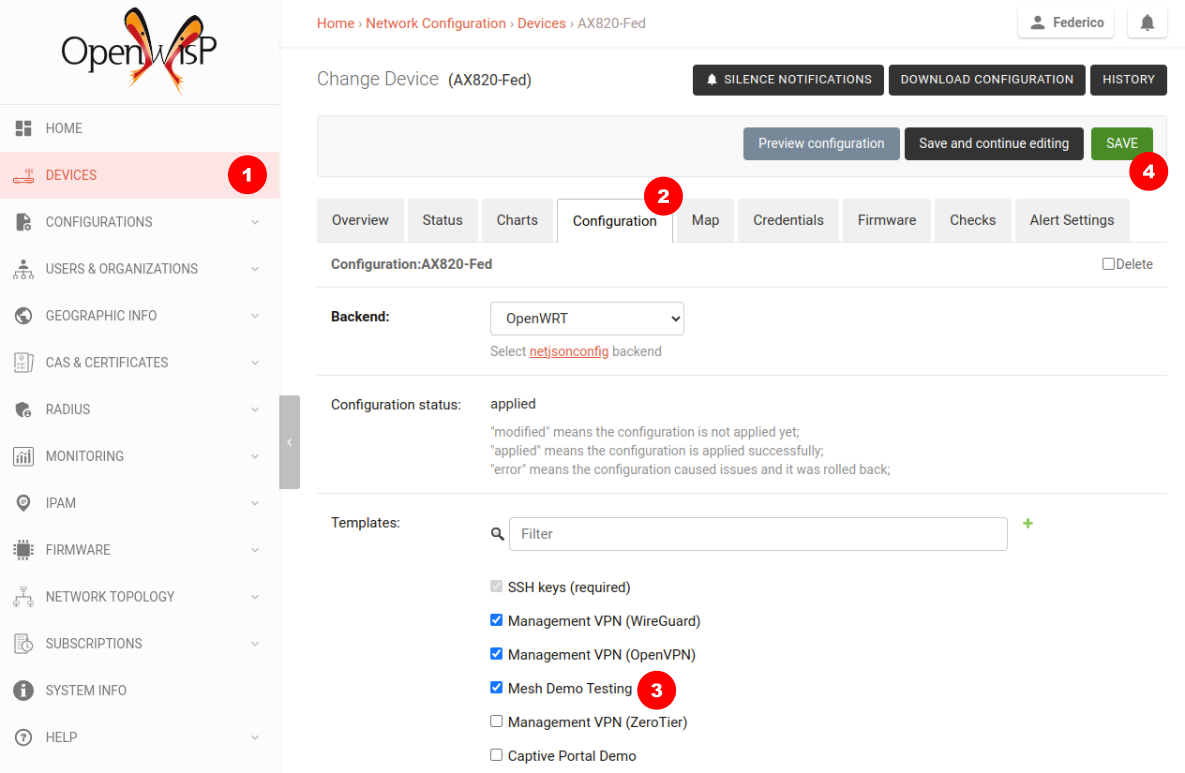This screenshot has height=773, width=1185.
Task: Switch to the Charts tab
Action: 517,220
